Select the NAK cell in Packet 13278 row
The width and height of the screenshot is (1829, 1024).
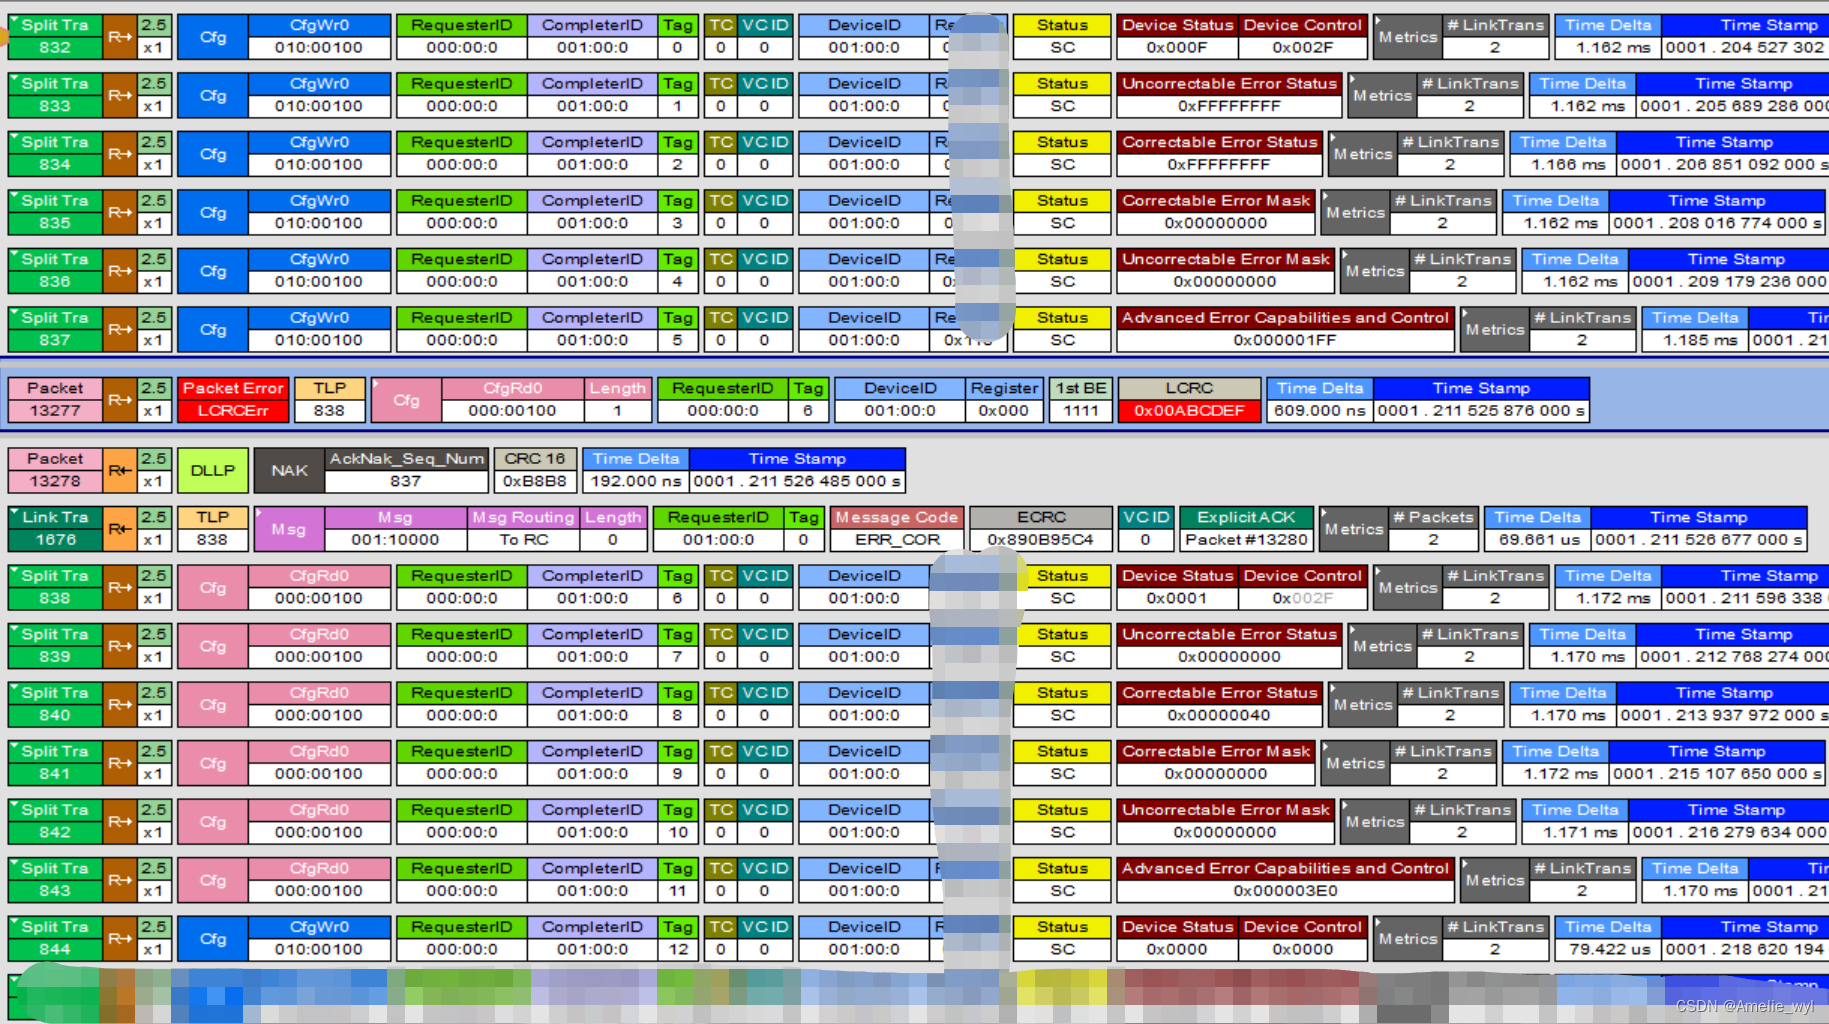(x=289, y=470)
